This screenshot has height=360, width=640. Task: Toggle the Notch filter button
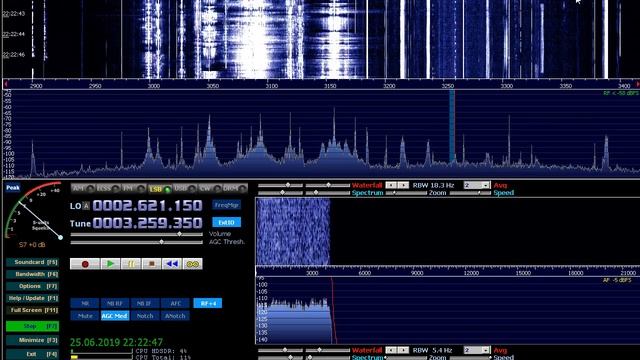[x=145, y=316]
